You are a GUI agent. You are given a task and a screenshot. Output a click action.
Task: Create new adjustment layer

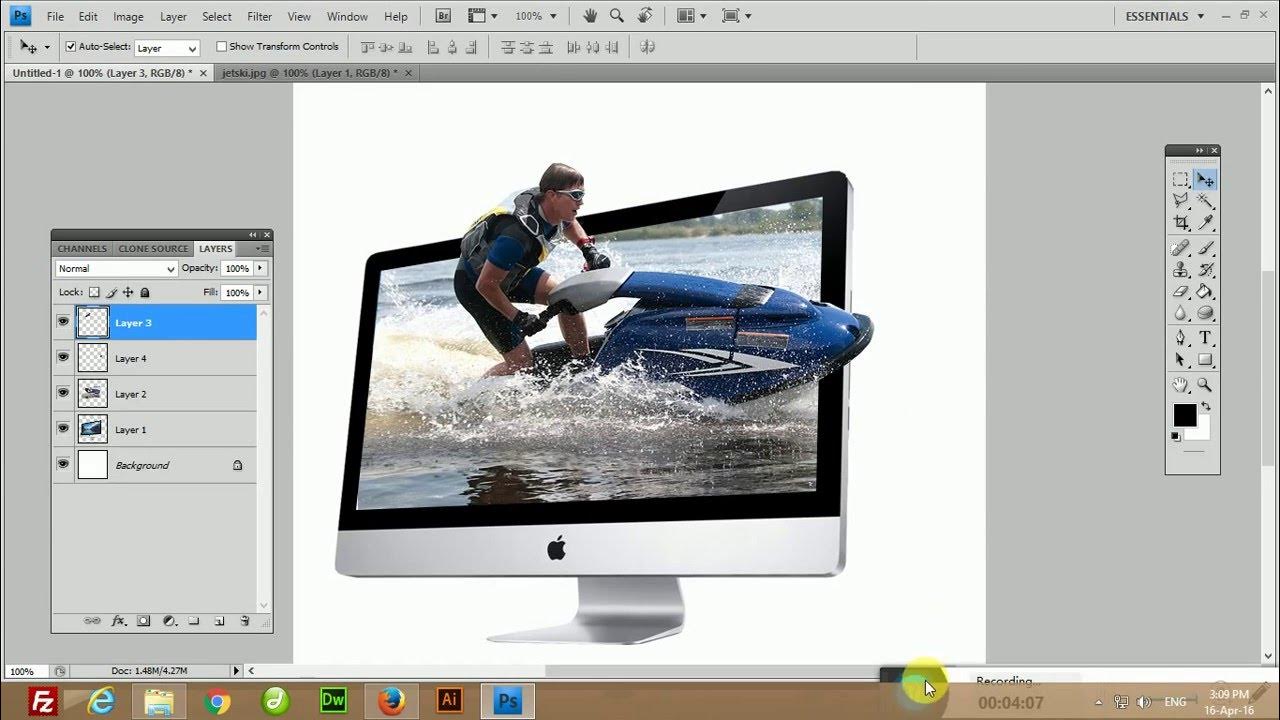(169, 621)
